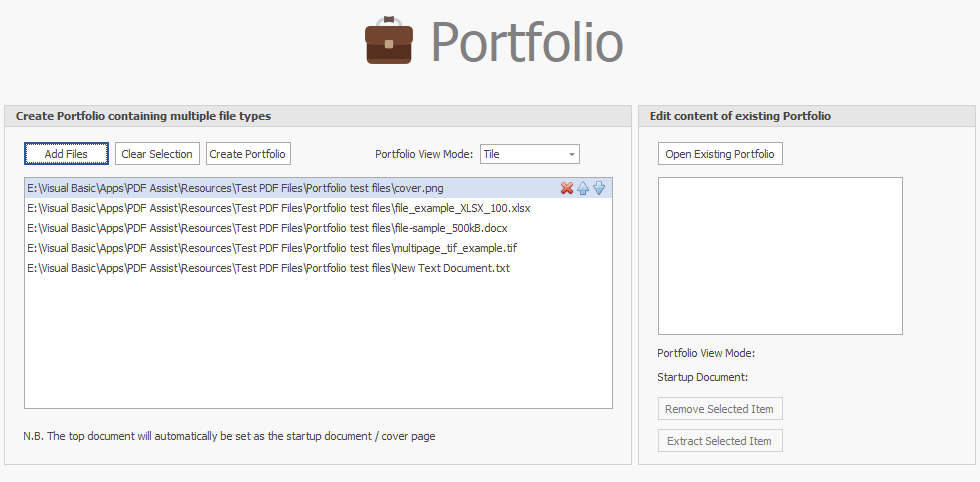Click the Extract Selected Item button

(x=720, y=441)
